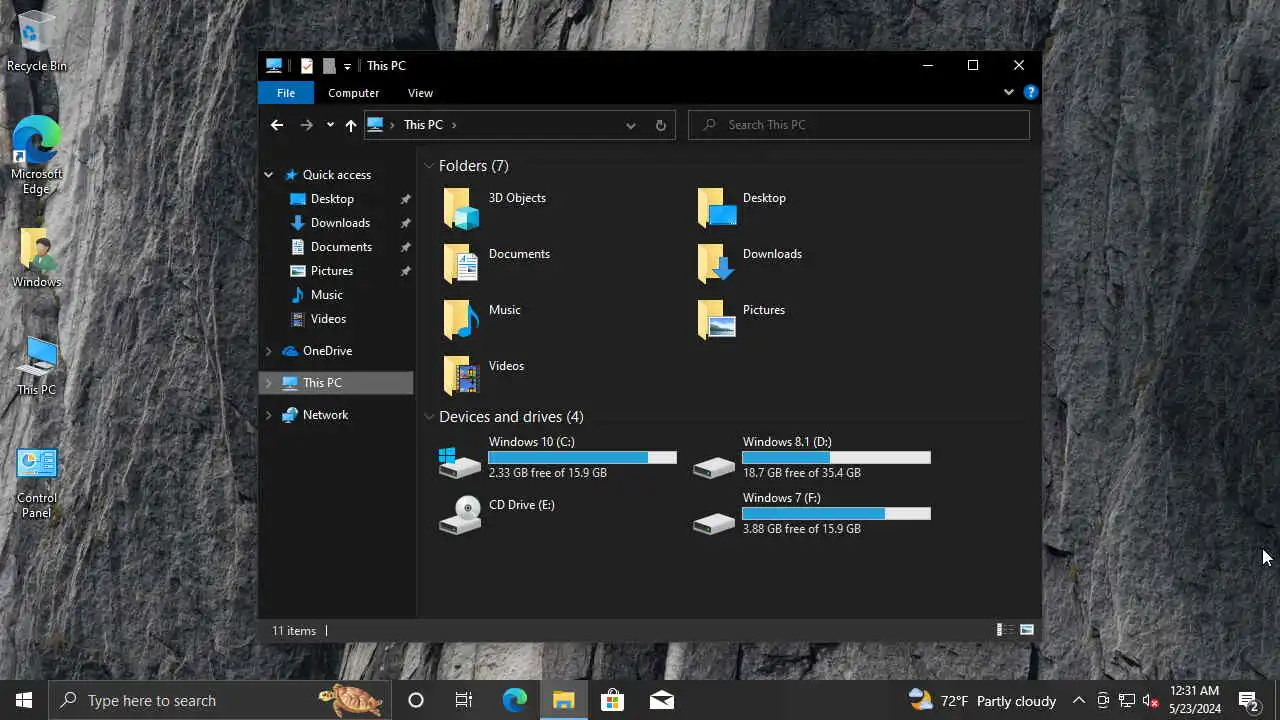The width and height of the screenshot is (1280, 720).
Task: Select the CD Drive (E:) icon
Action: 461,515
